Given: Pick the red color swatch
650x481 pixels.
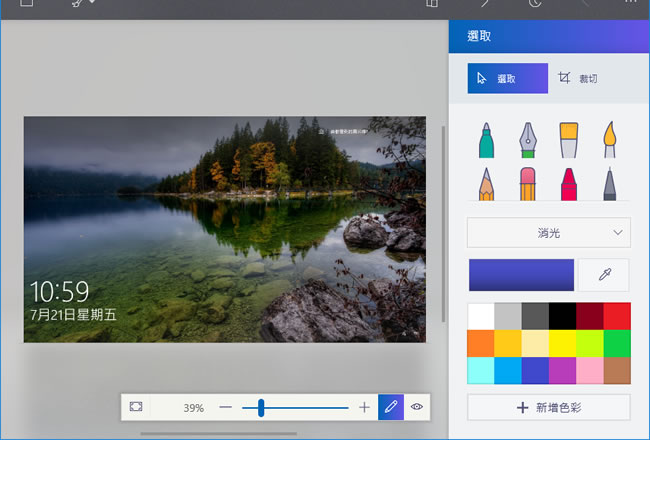Looking at the screenshot, I should 617,316.
